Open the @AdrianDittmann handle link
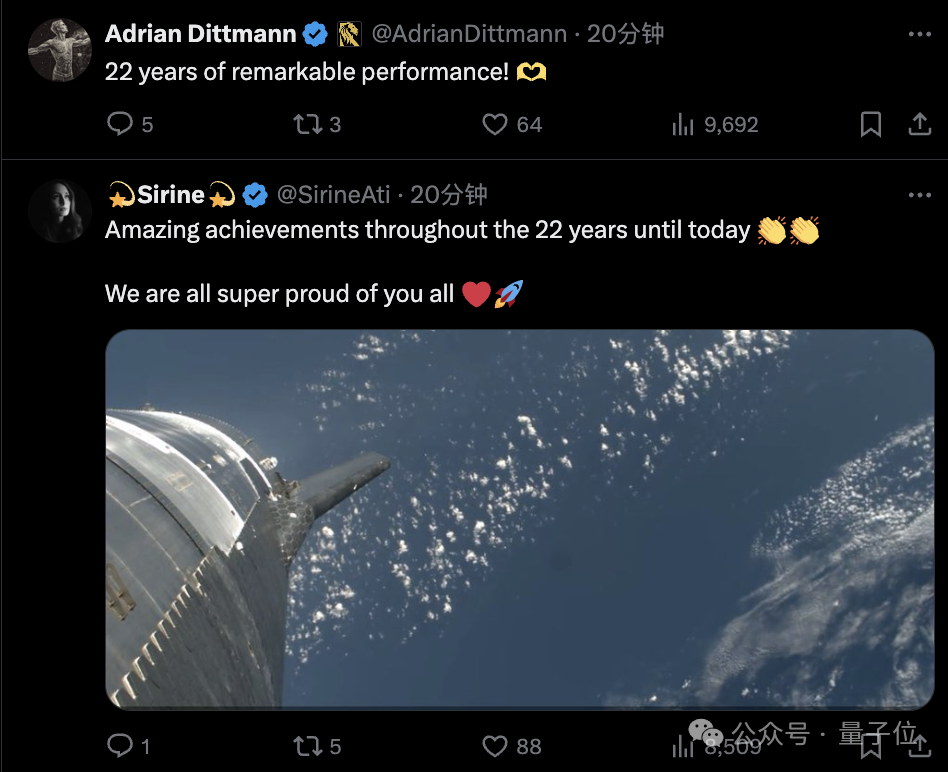 (x=469, y=34)
